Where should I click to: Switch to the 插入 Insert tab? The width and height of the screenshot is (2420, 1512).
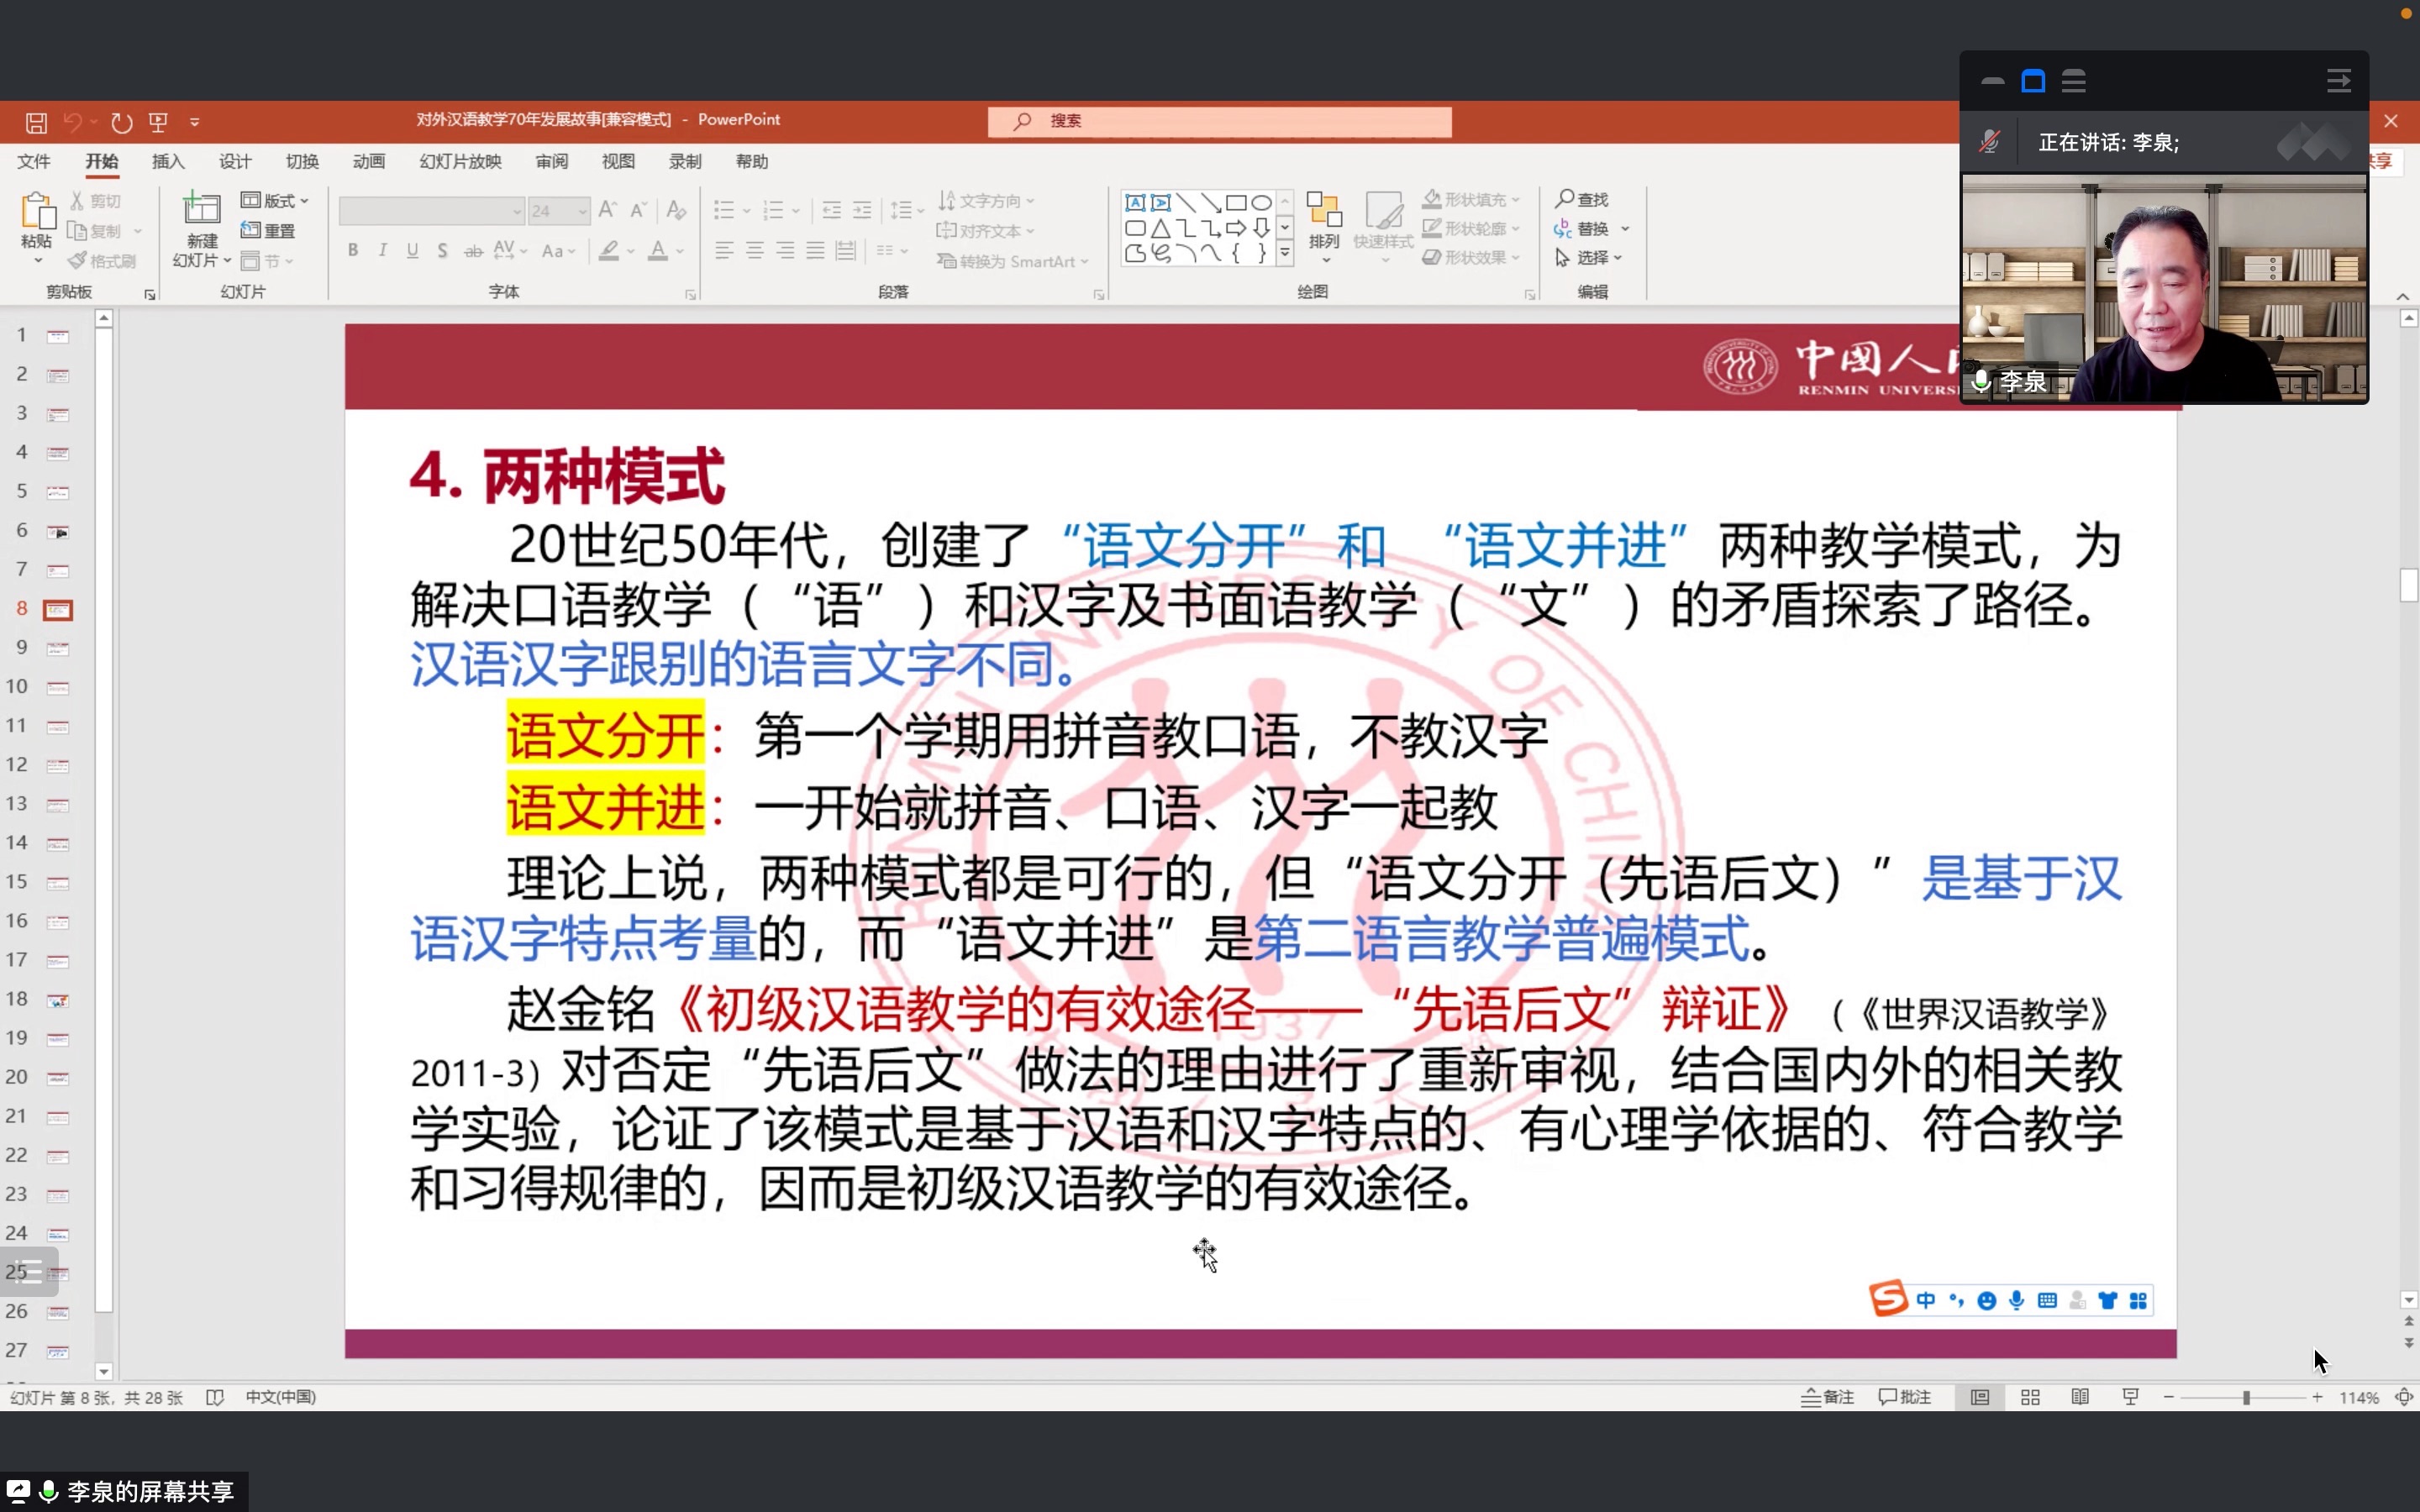click(x=168, y=161)
